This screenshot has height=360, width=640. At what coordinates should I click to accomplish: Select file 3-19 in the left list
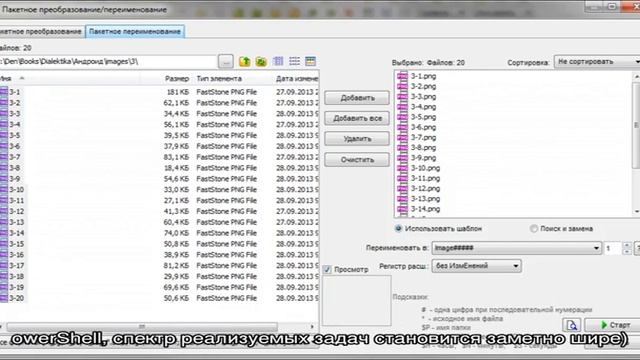(x=16, y=287)
